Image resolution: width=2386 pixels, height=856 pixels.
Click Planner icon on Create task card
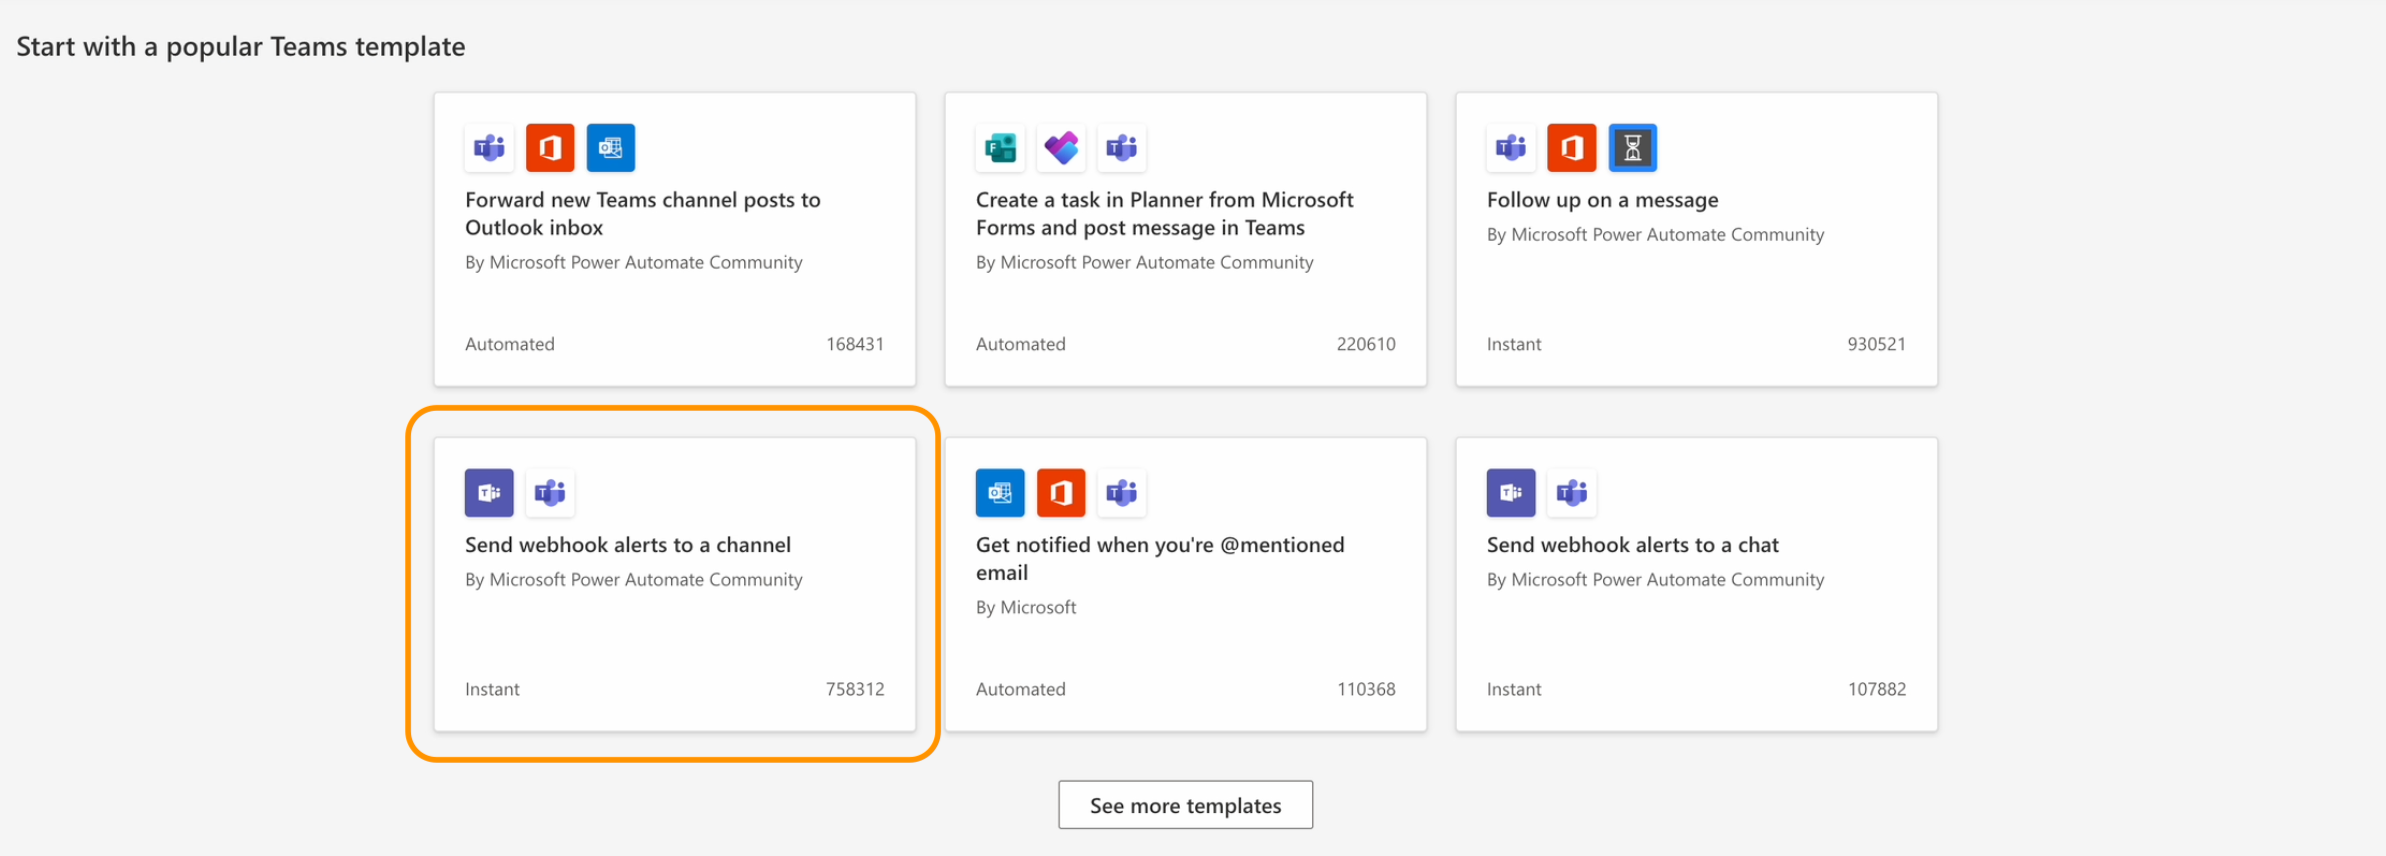(x=1061, y=148)
